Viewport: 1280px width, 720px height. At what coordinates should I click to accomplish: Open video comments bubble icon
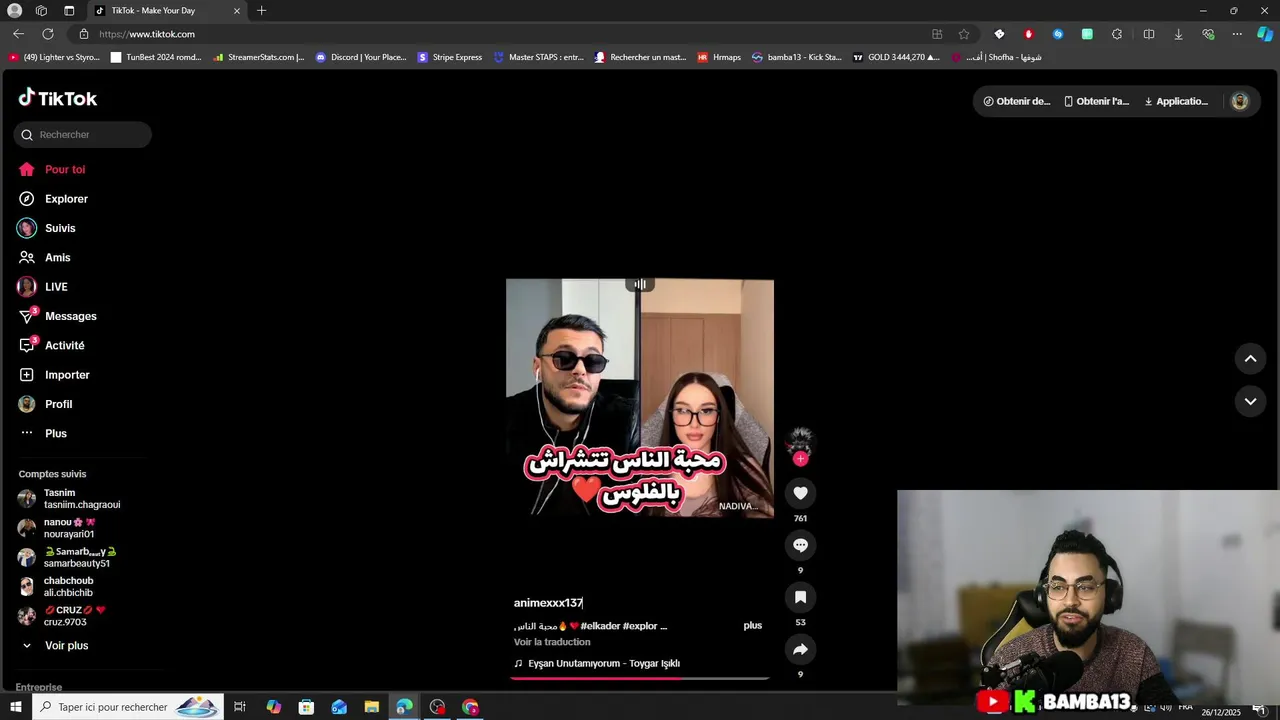click(800, 545)
